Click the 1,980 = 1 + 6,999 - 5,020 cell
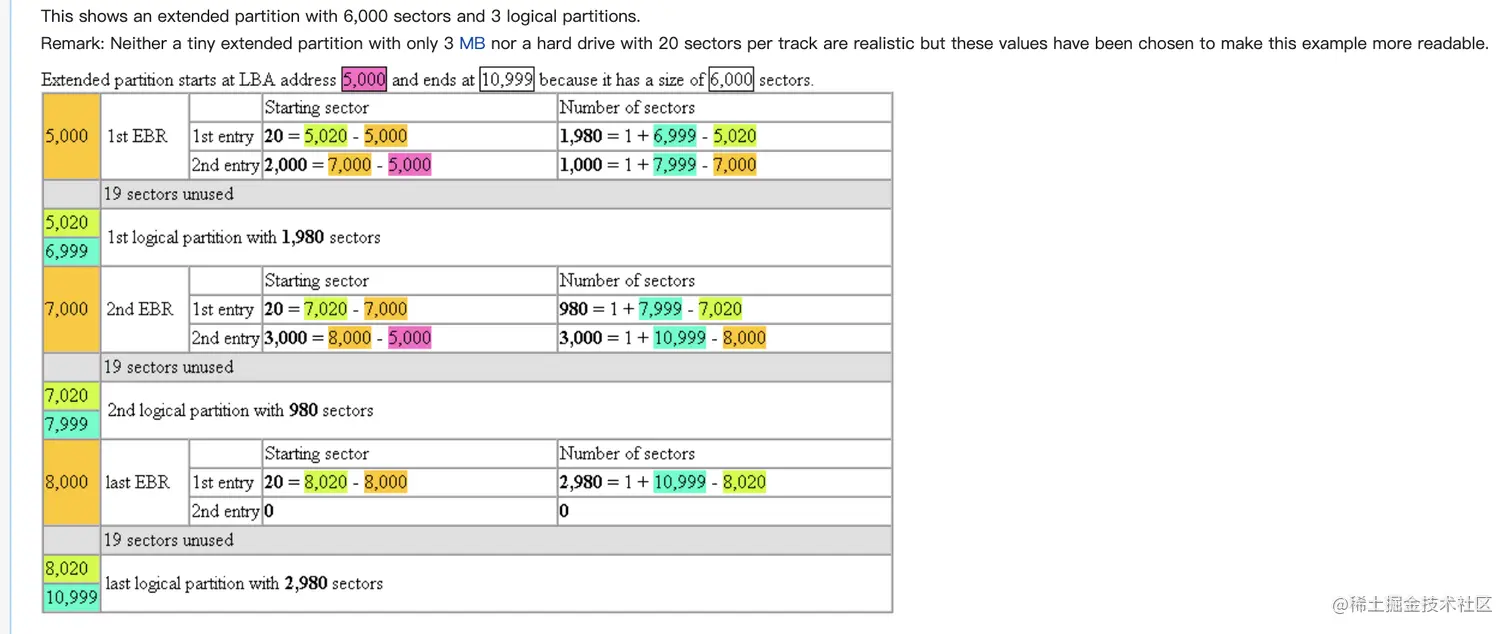 [724, 136]
